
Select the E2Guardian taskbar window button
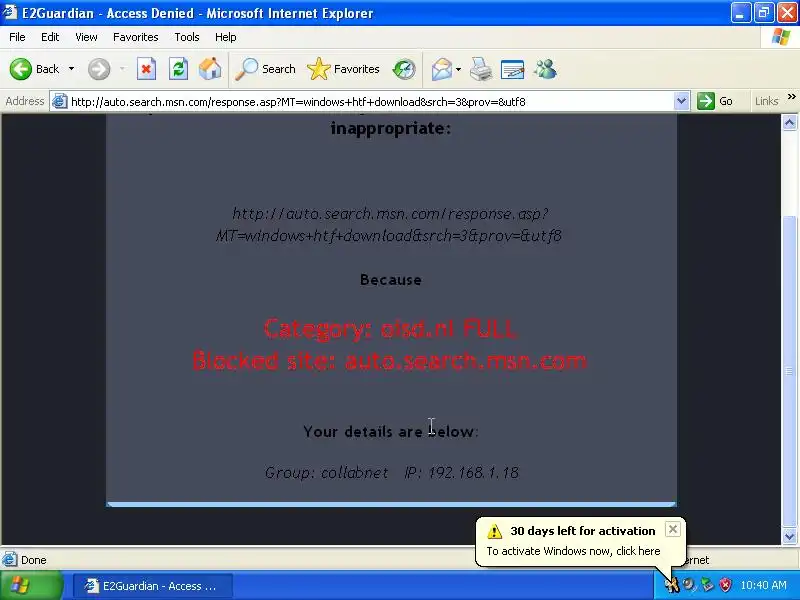coord(153,586)
